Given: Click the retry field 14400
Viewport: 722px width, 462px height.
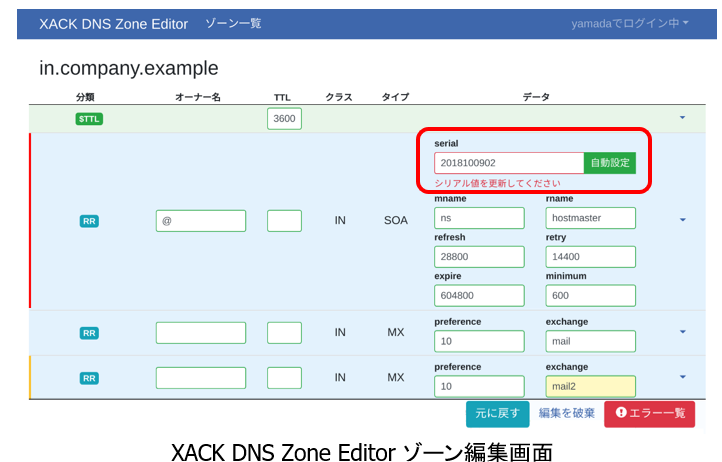Looking at the screenshot, I should (590, 257).
